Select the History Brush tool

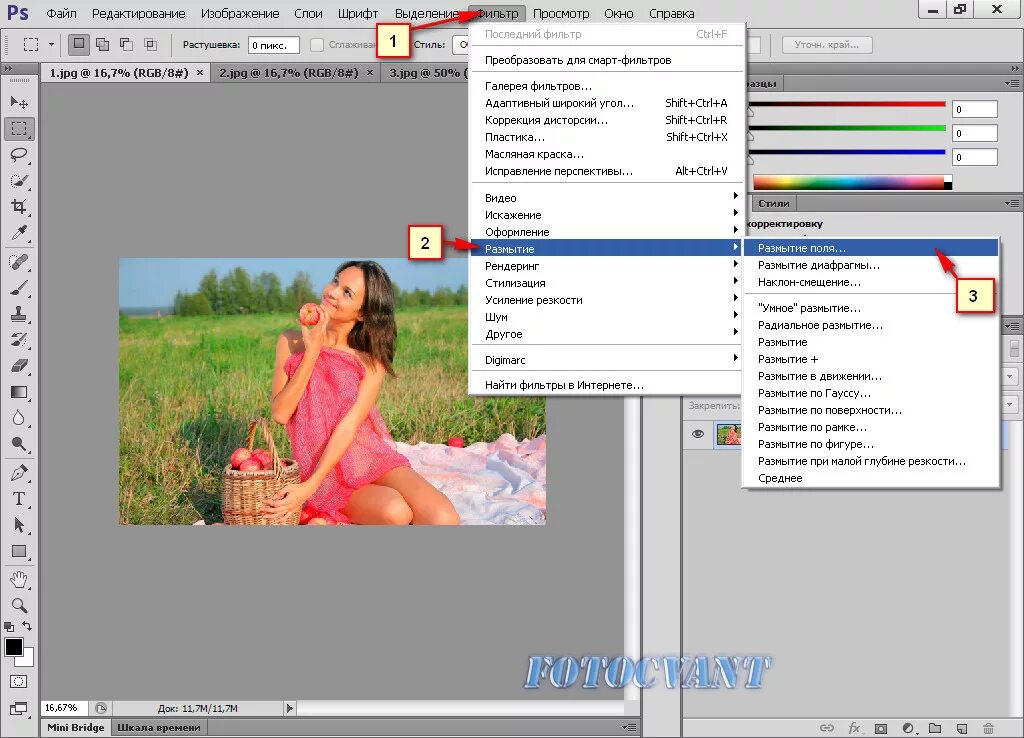pyautogui.click(x=19, y=340)
